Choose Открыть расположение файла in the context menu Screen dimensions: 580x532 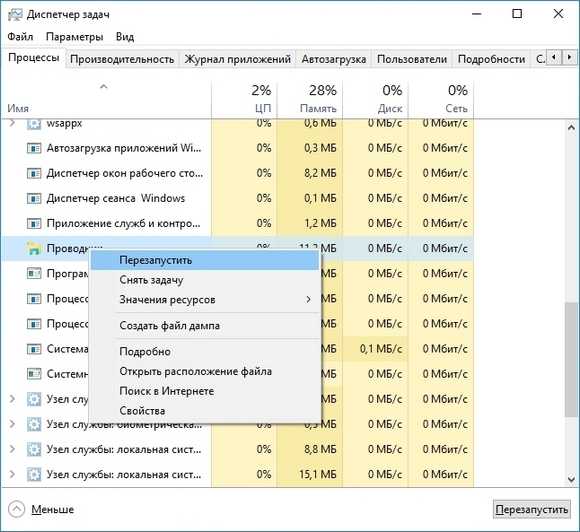(x=205, y=371)
